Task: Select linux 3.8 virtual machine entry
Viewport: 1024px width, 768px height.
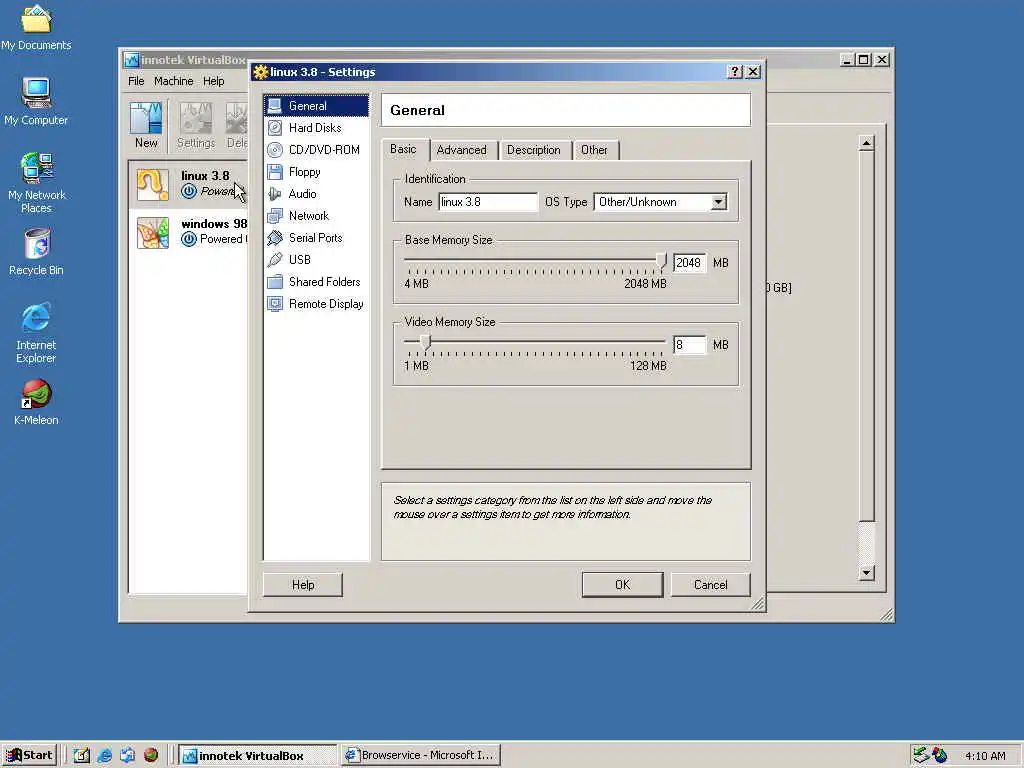Action: tap(189, 184)
